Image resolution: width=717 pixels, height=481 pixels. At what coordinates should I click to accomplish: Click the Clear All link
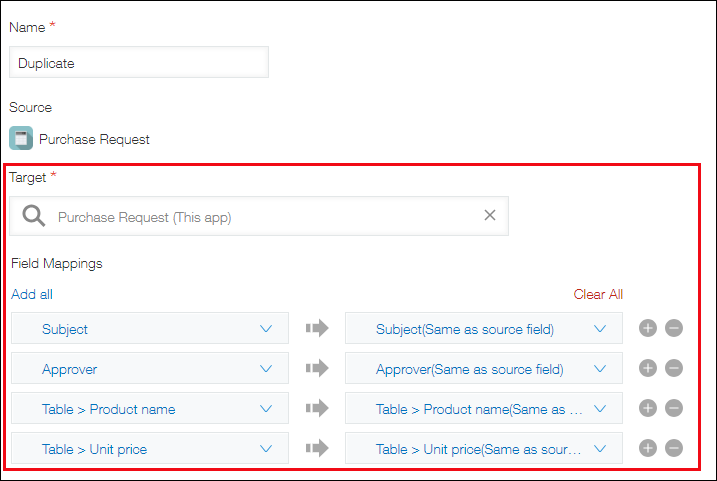tap(598, 294)
